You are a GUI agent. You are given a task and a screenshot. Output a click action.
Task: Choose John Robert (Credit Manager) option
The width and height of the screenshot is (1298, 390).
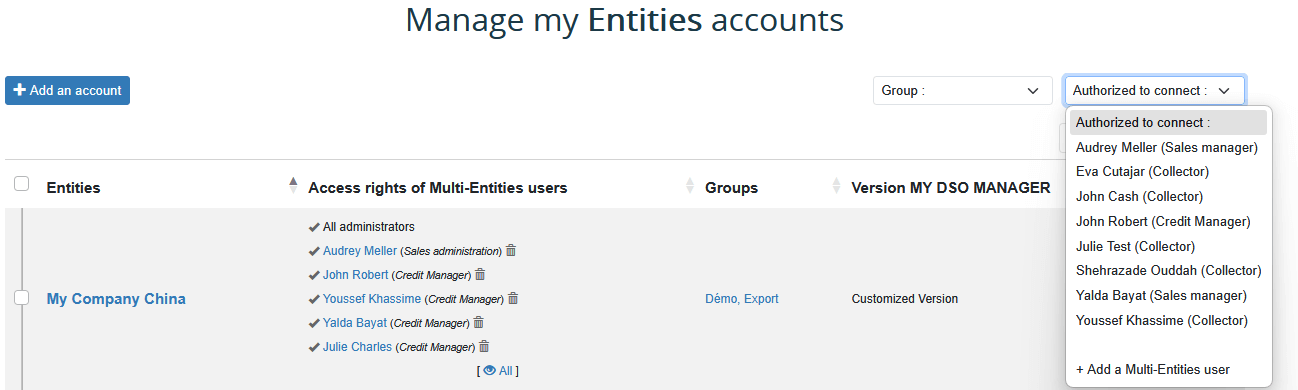tap(1168, 221)
